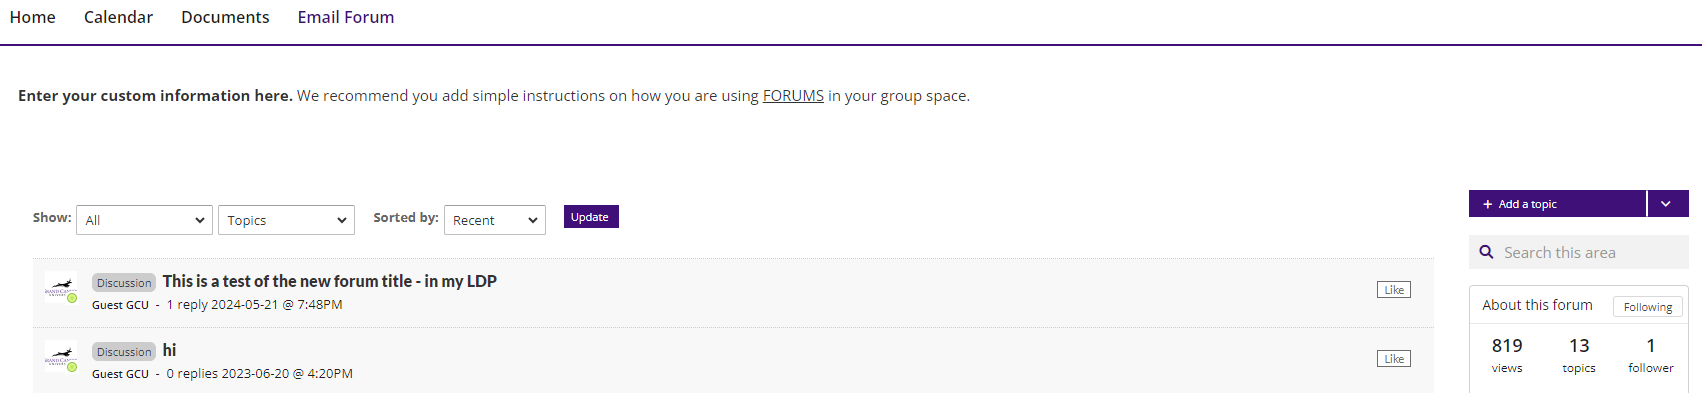Open Guest GCU avatar on first topic
Screen dimensions: 1702x393
61,287
